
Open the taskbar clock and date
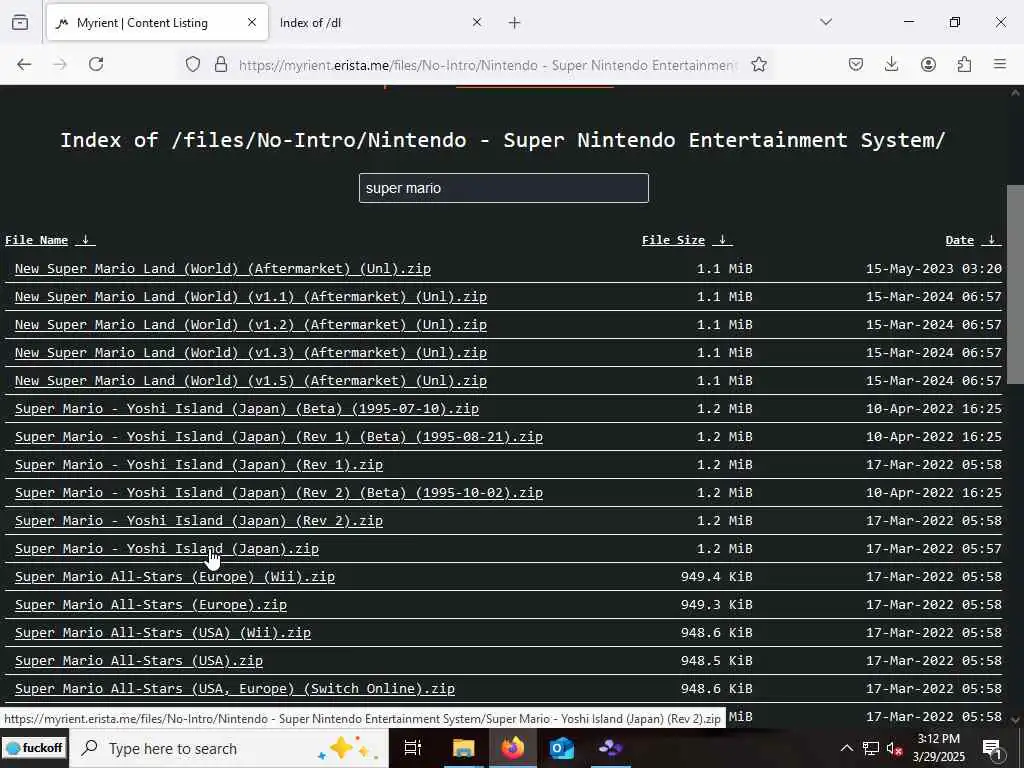point(938,748)
